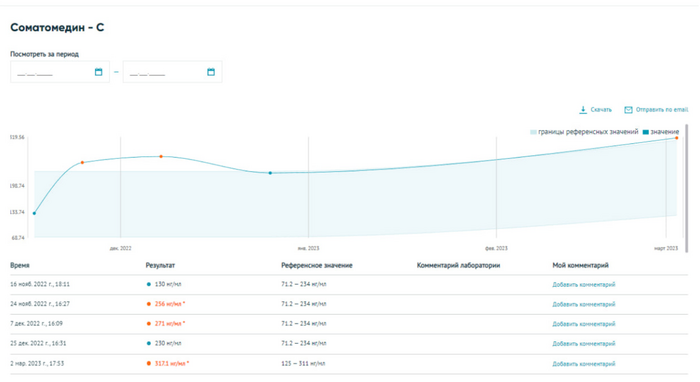700x382 pixels.
Task: Add comment for 2 мар. 2023 result
Action: 583,364
